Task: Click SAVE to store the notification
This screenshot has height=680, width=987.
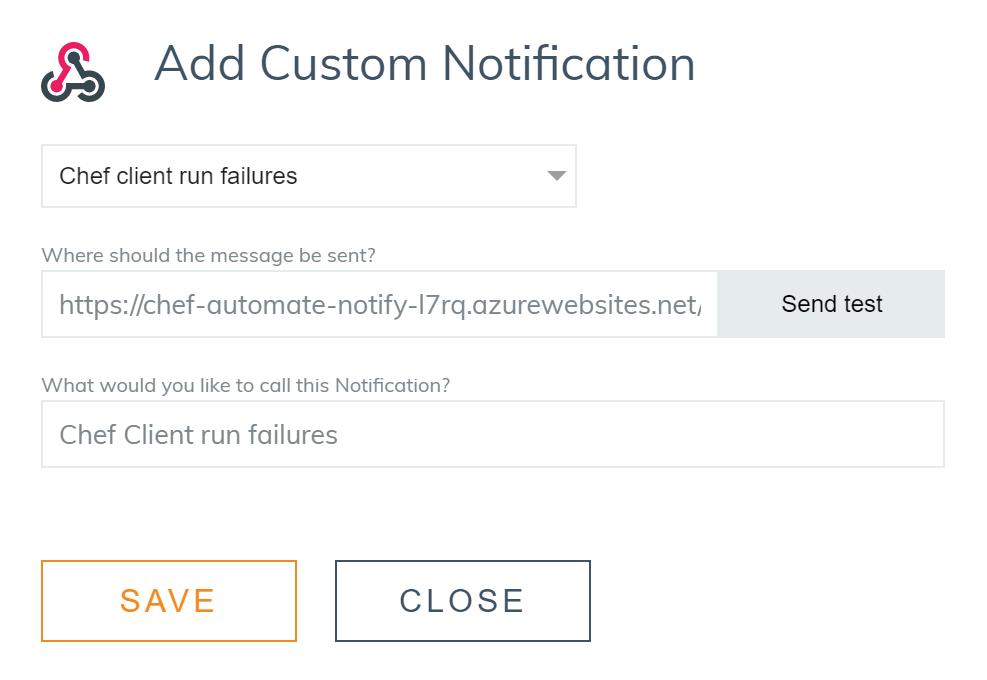Action: pos(168,601)
